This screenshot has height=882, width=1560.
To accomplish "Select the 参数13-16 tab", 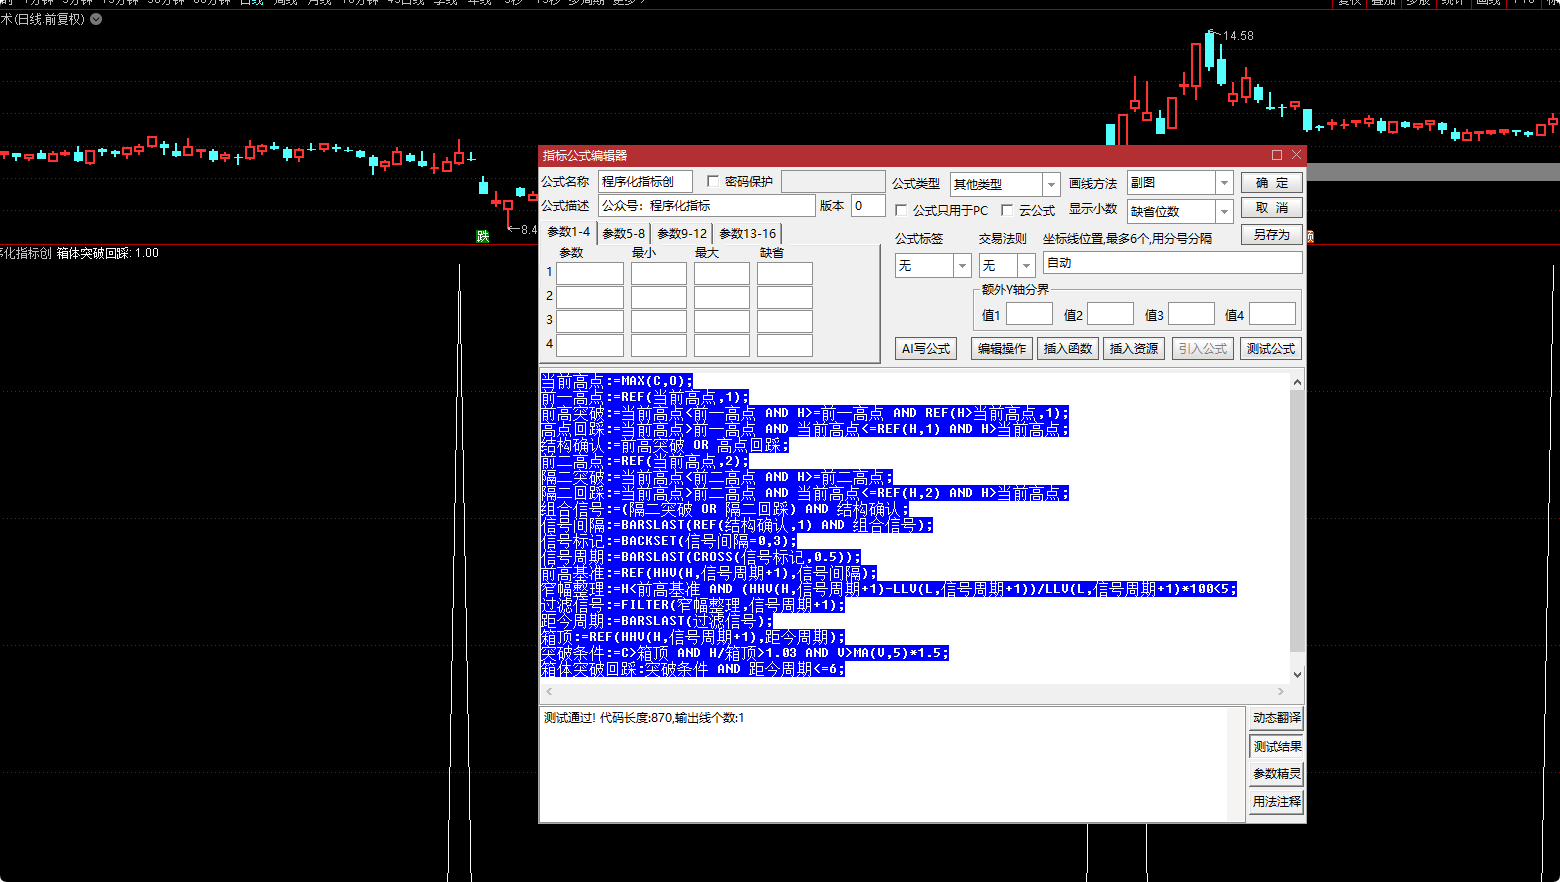I will [747, 234].
